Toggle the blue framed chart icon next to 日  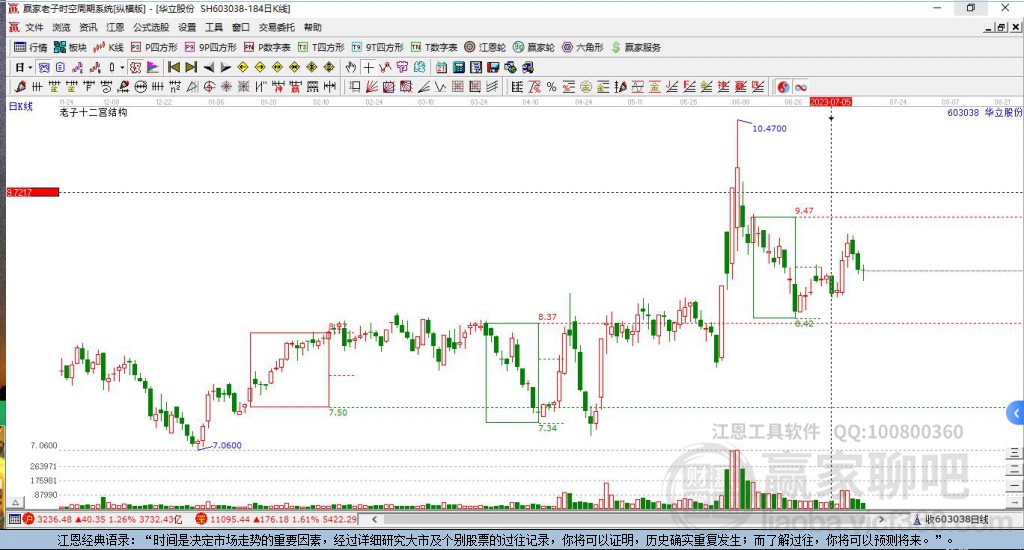pyautogui.click(x=43, y=67)
